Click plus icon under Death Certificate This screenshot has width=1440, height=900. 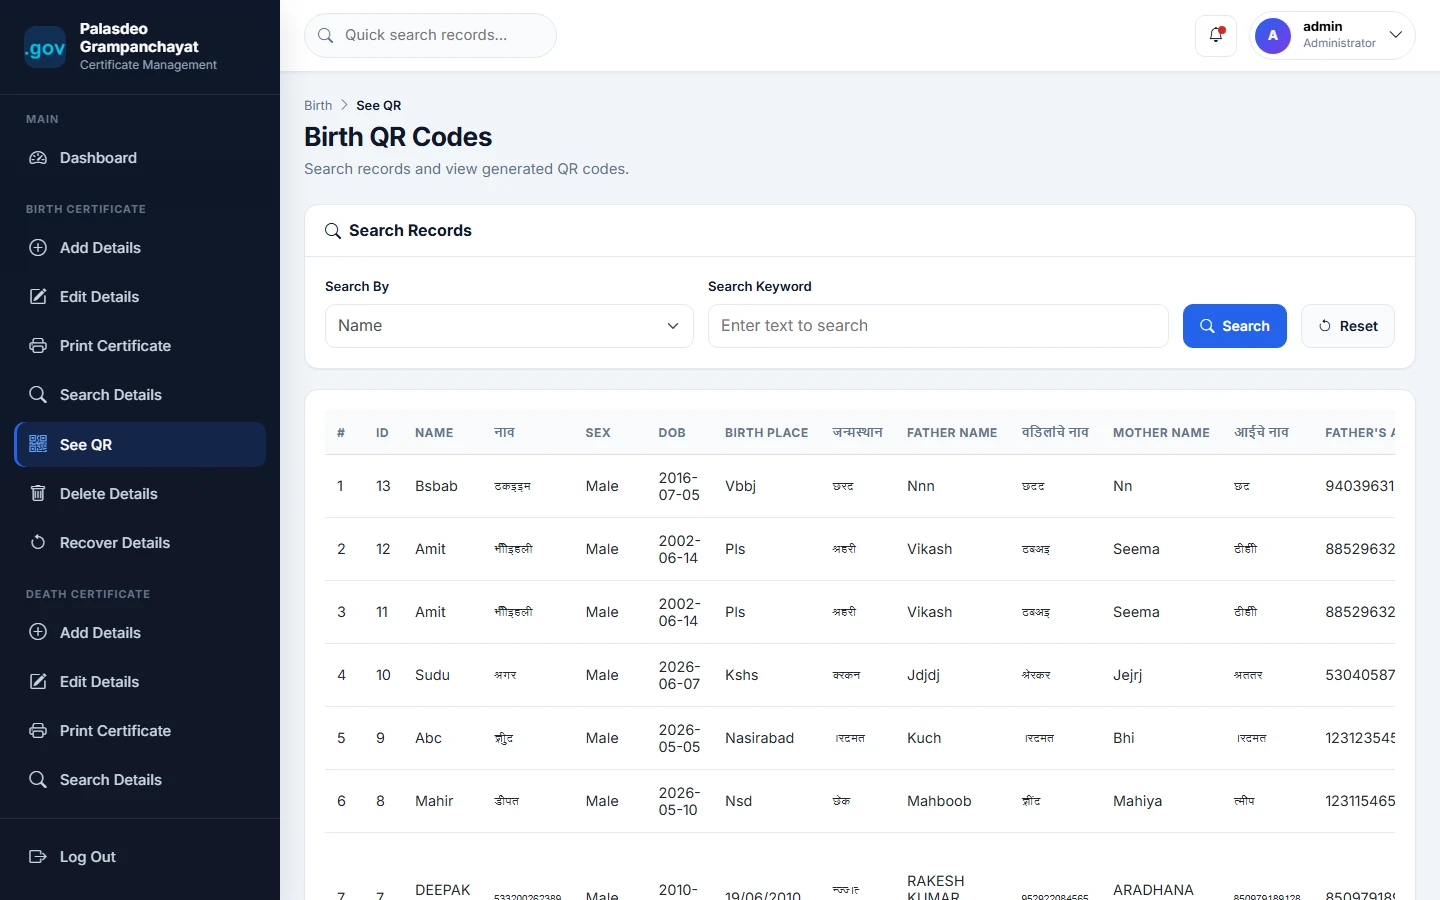[38, 633]
